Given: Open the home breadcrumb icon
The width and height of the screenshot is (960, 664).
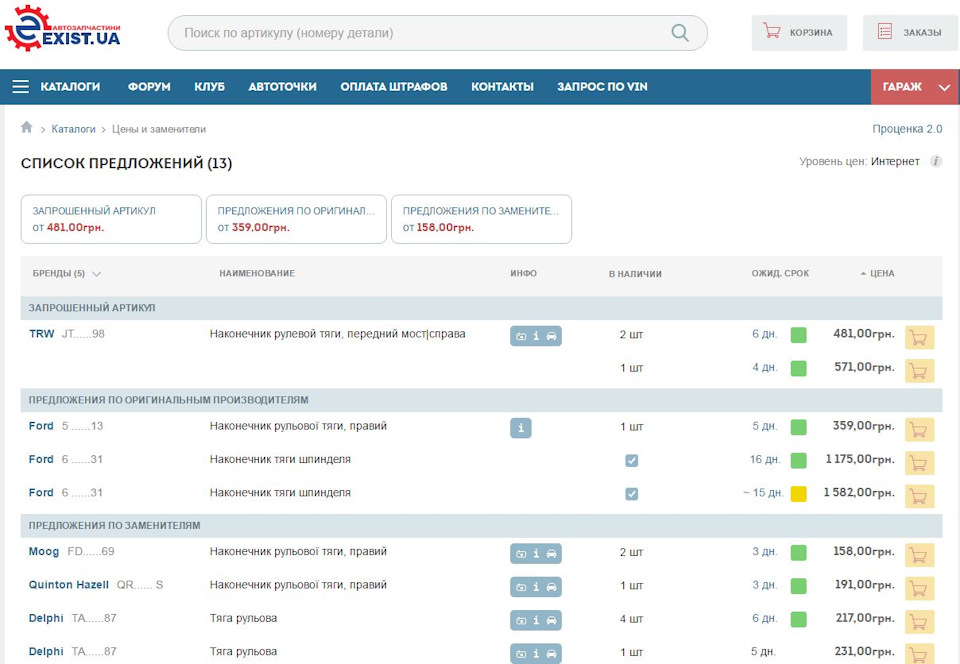Looking at the screenshot, I should click(x=26, y=127).
